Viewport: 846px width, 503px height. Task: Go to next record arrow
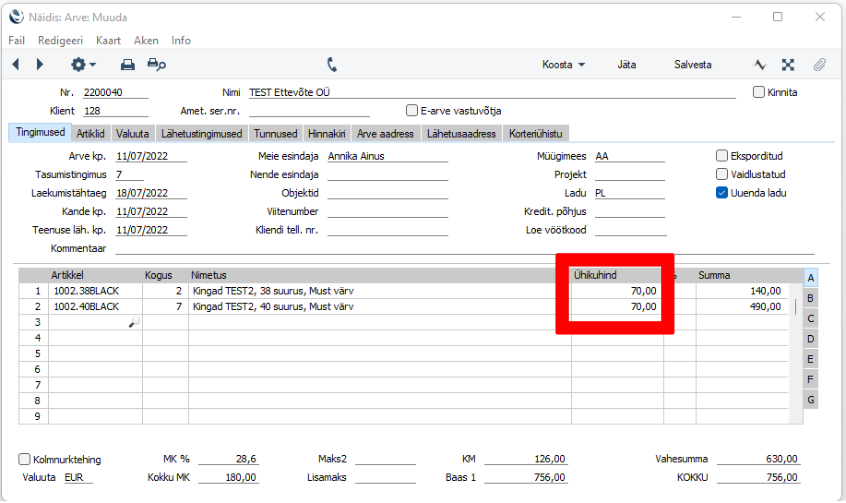(x=39, y=64)
